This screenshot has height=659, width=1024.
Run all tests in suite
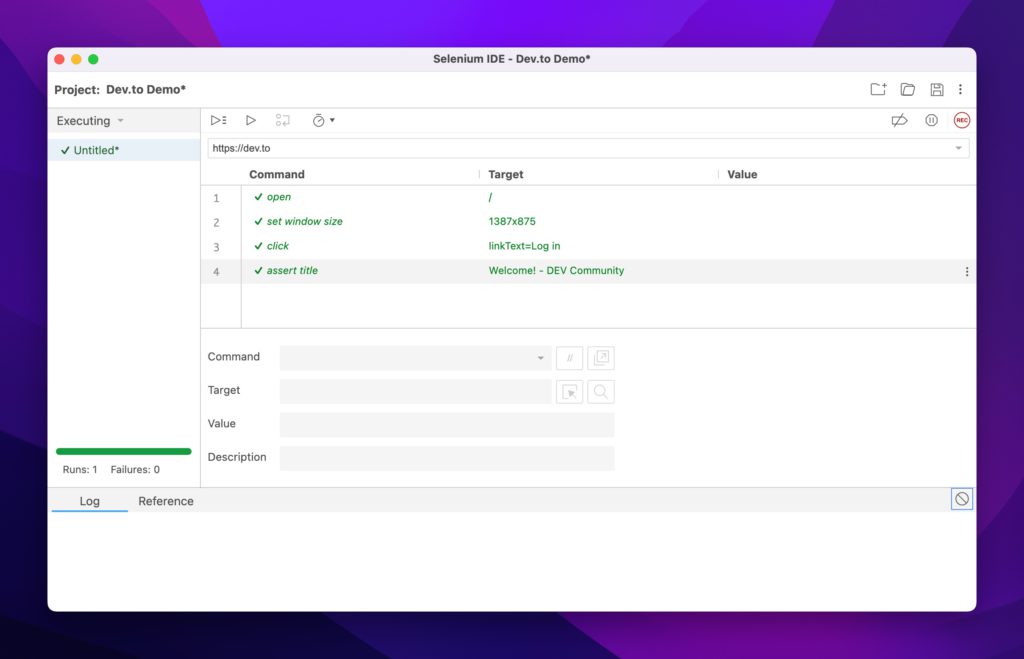(x=218, y=120)
